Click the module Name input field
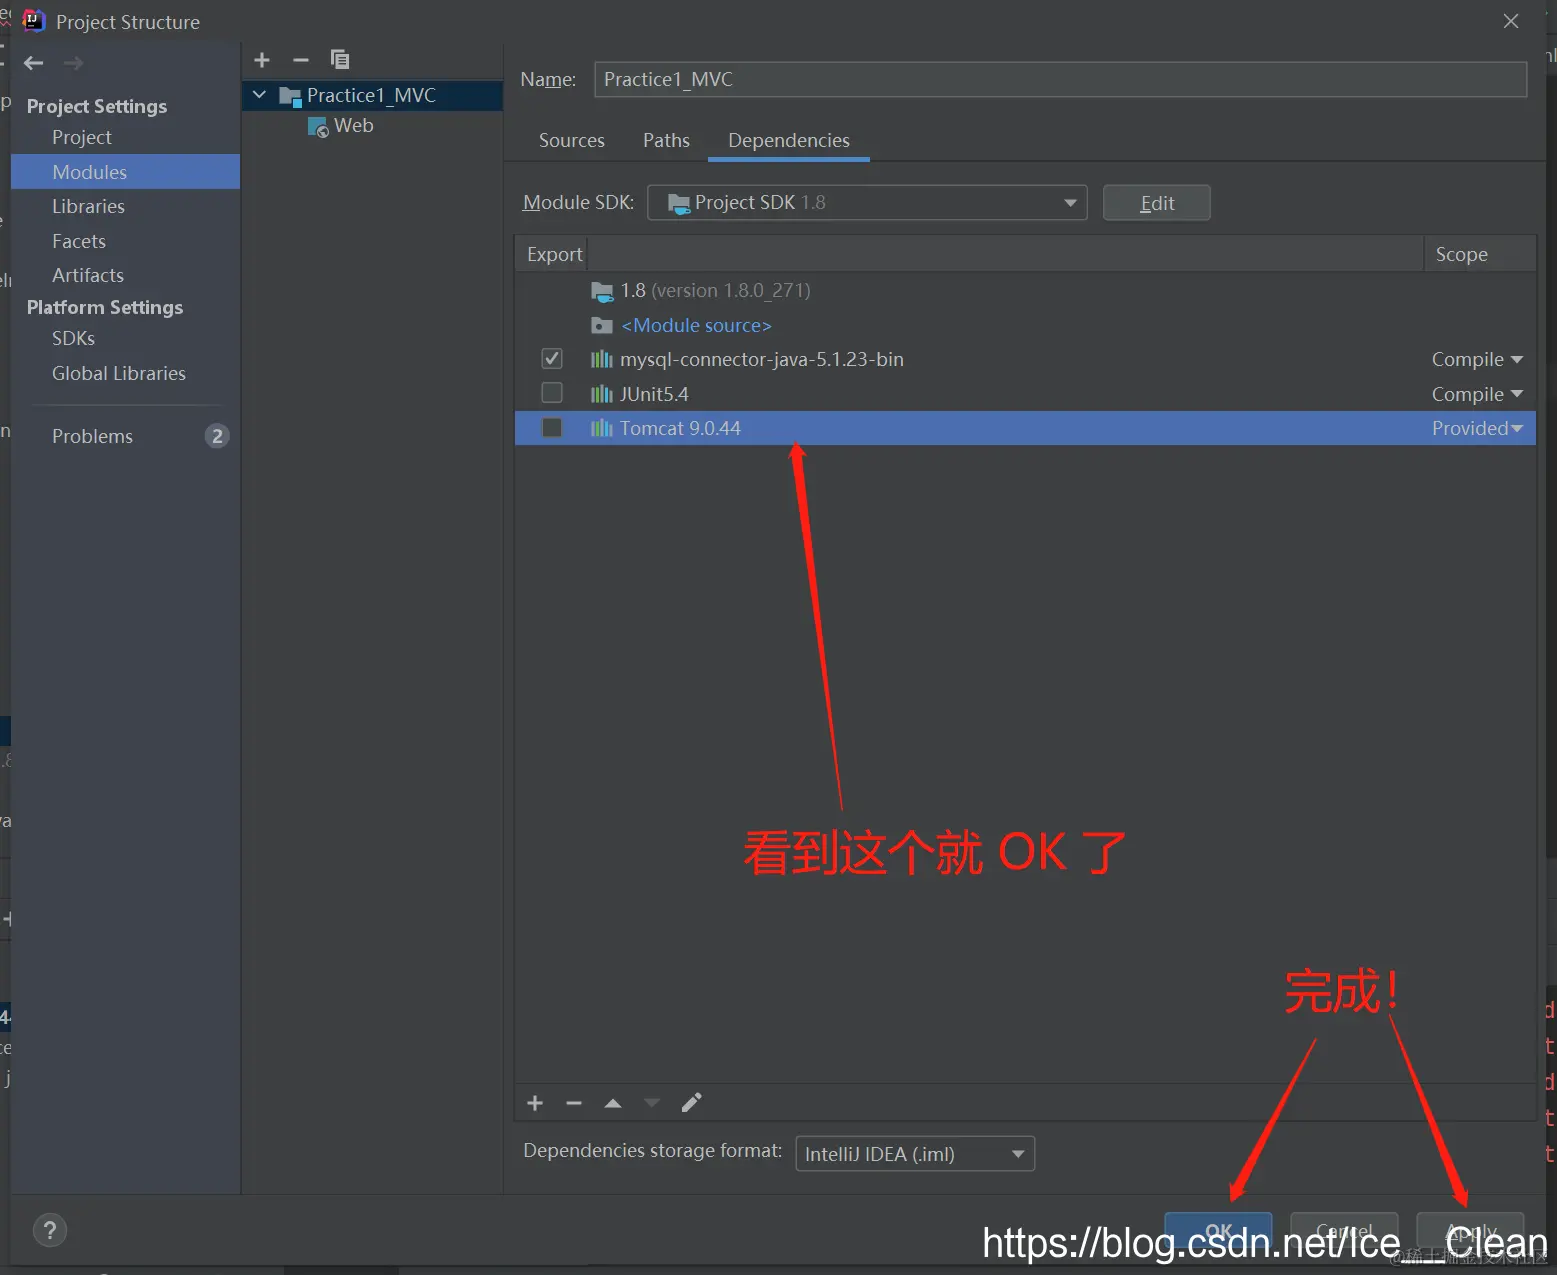This screenshot has width=1557, height=1275. (x=1061, y=80)
